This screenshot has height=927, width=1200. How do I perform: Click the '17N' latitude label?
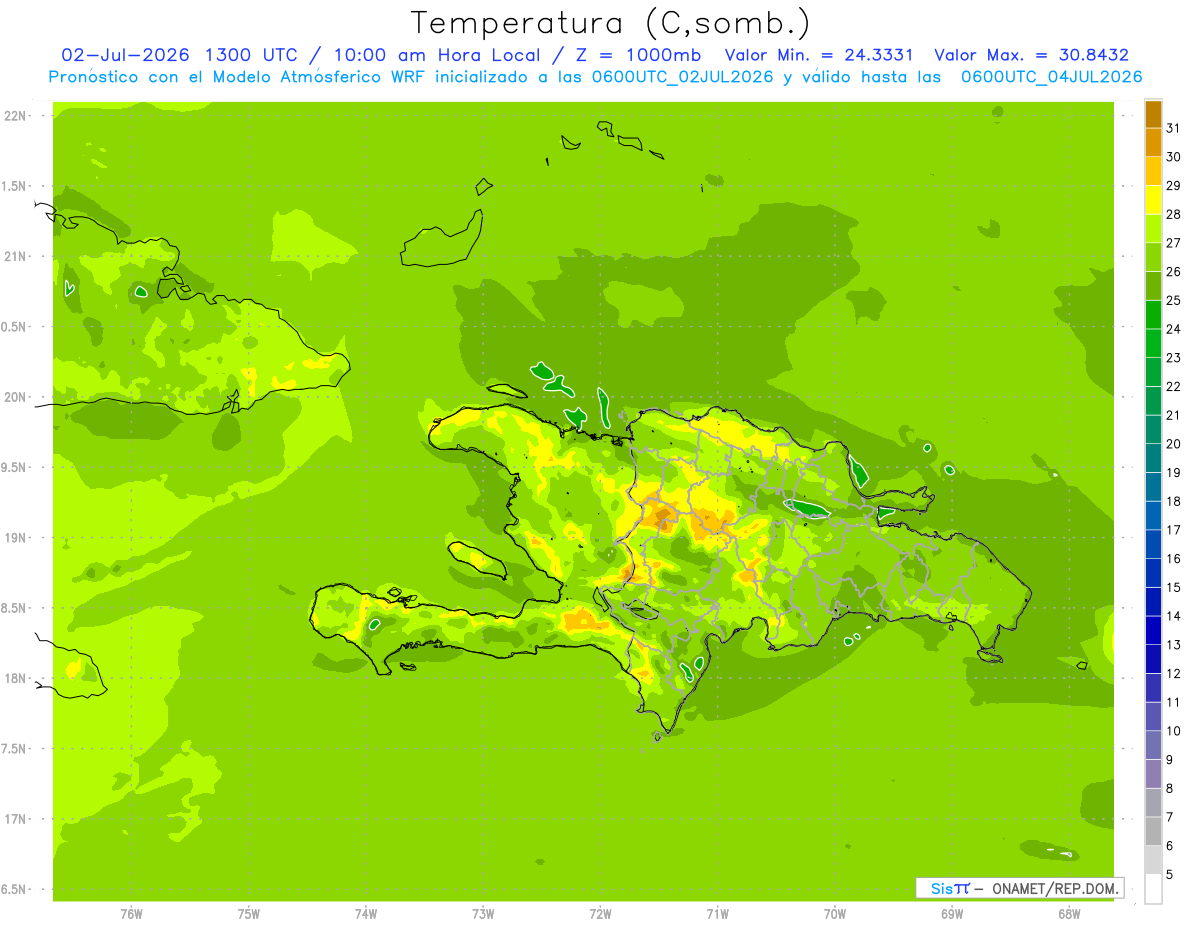tap(15, 819)
